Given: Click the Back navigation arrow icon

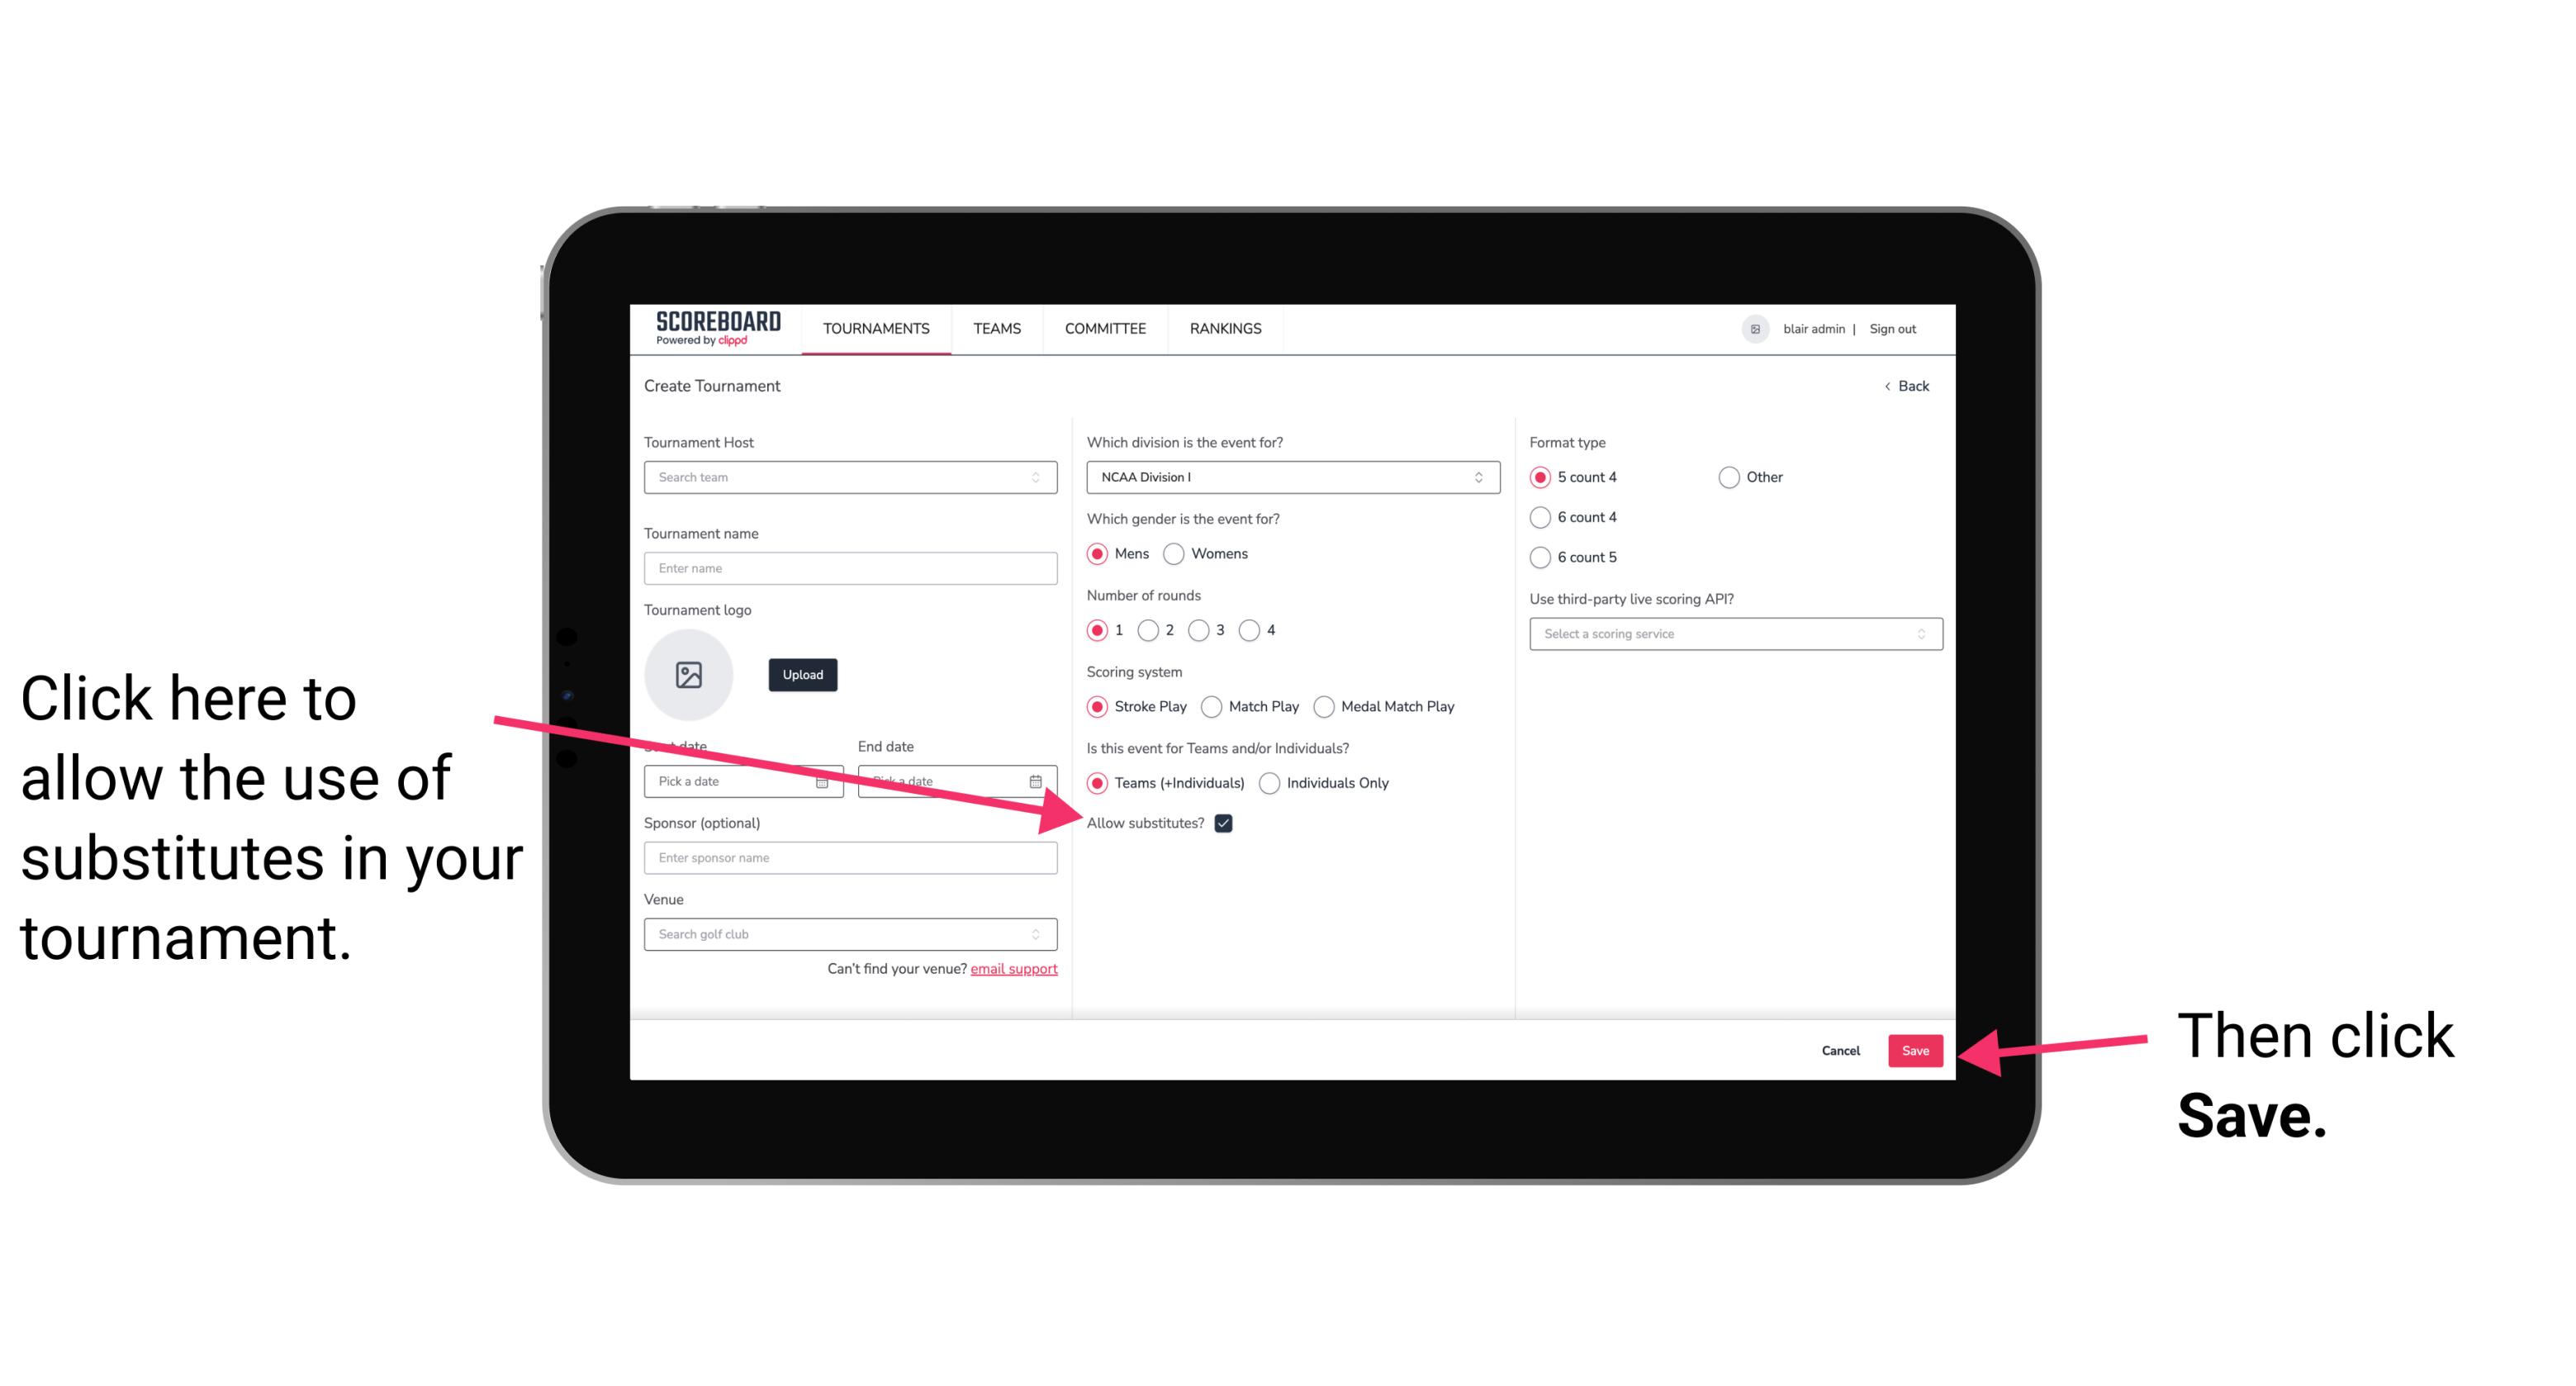Looking at the screenshot, I should [1889, 384].
